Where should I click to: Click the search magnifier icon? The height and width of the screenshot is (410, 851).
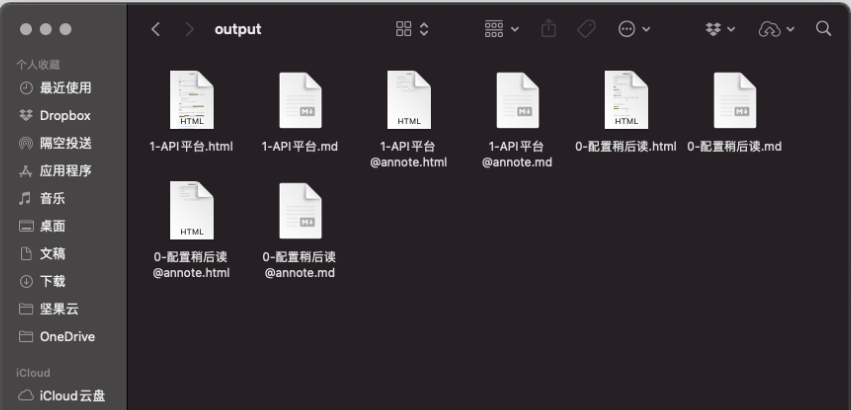click(823, 29)
